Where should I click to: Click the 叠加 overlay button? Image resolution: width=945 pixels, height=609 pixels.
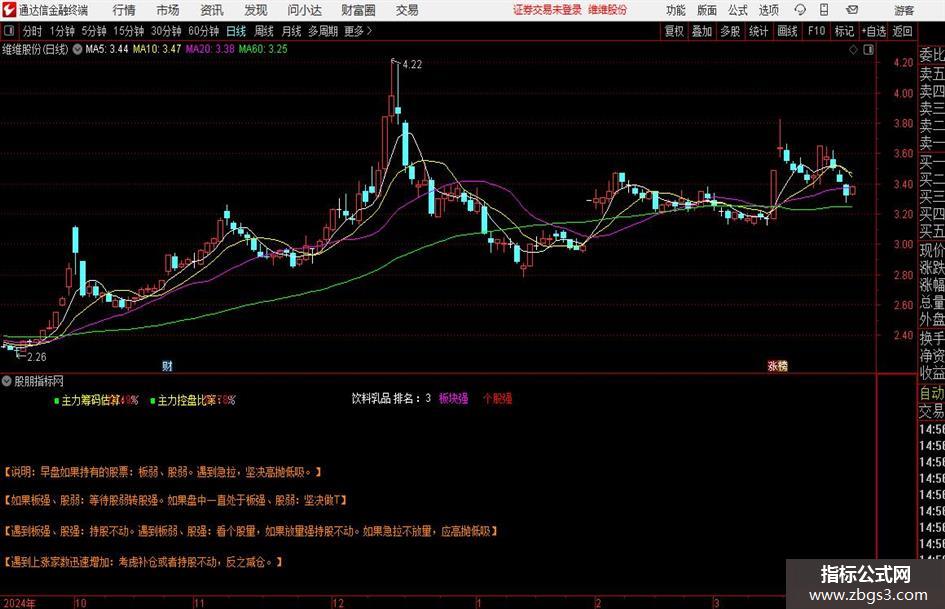(x=702, y=31)
